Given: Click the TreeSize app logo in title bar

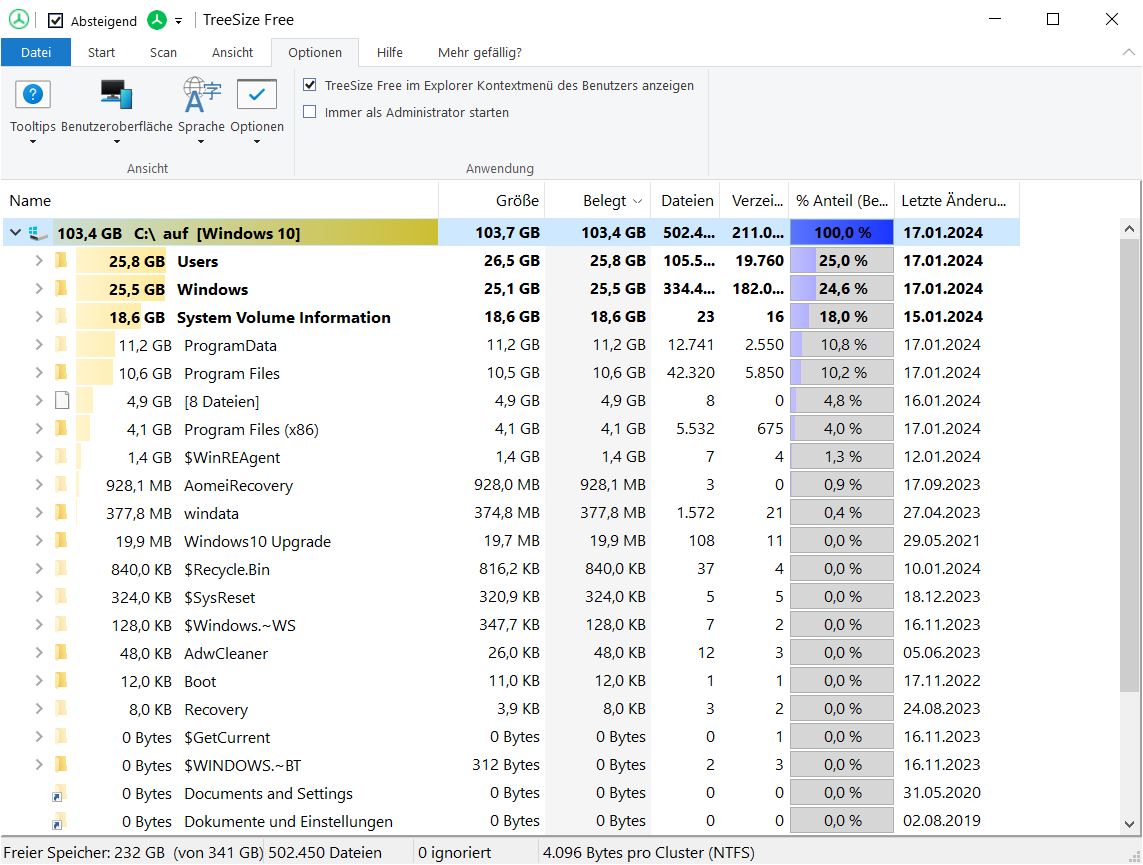Looking at the screenshot, I should [18, 20].
